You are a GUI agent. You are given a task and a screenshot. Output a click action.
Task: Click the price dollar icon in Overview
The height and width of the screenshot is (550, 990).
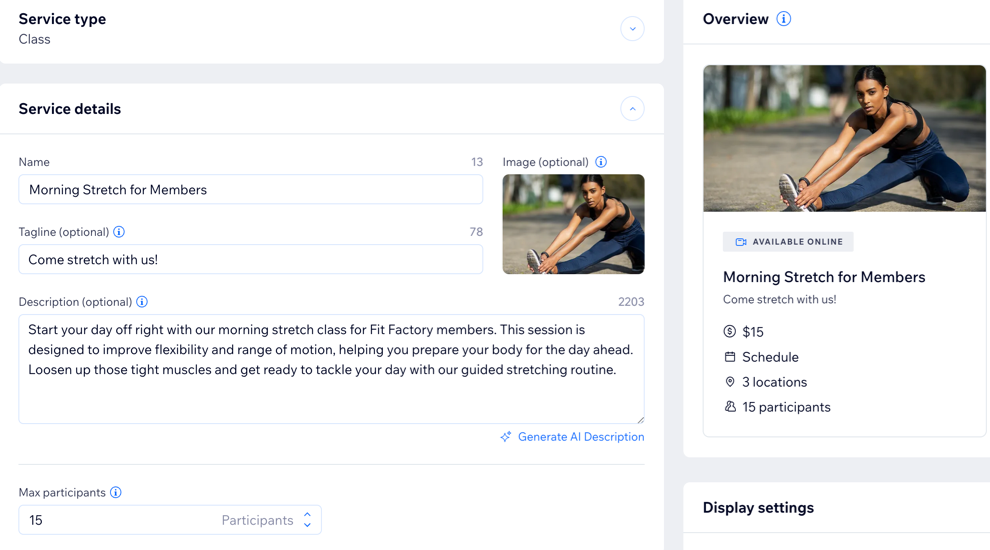click(730, 332)
